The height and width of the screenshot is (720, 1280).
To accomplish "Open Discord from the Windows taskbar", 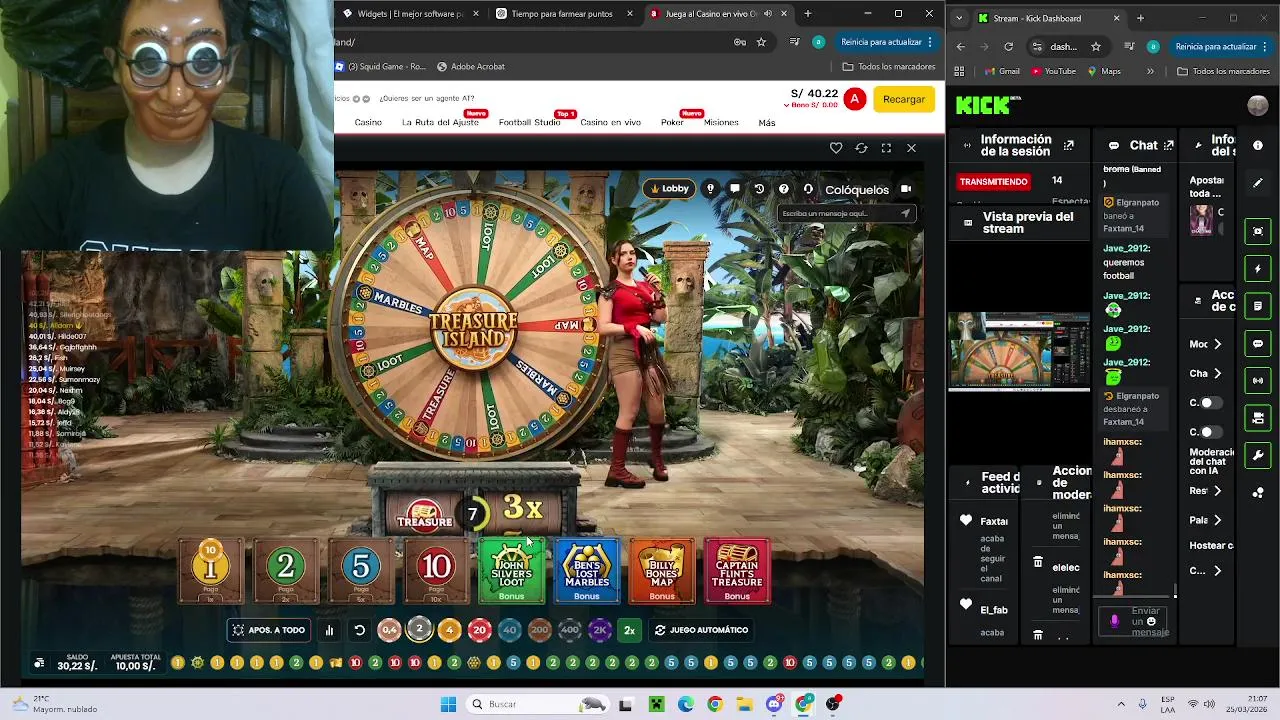I will click(774, 704).
